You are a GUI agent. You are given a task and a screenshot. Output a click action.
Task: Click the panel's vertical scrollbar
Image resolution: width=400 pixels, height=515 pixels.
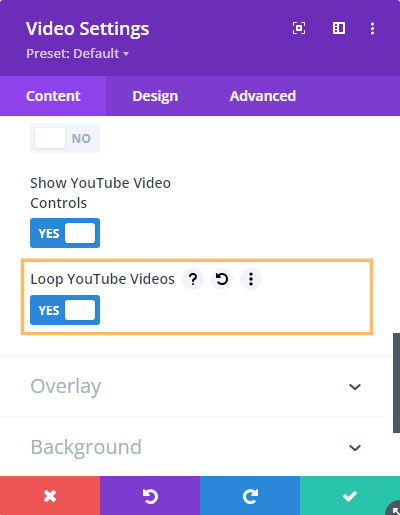[396, 383]
